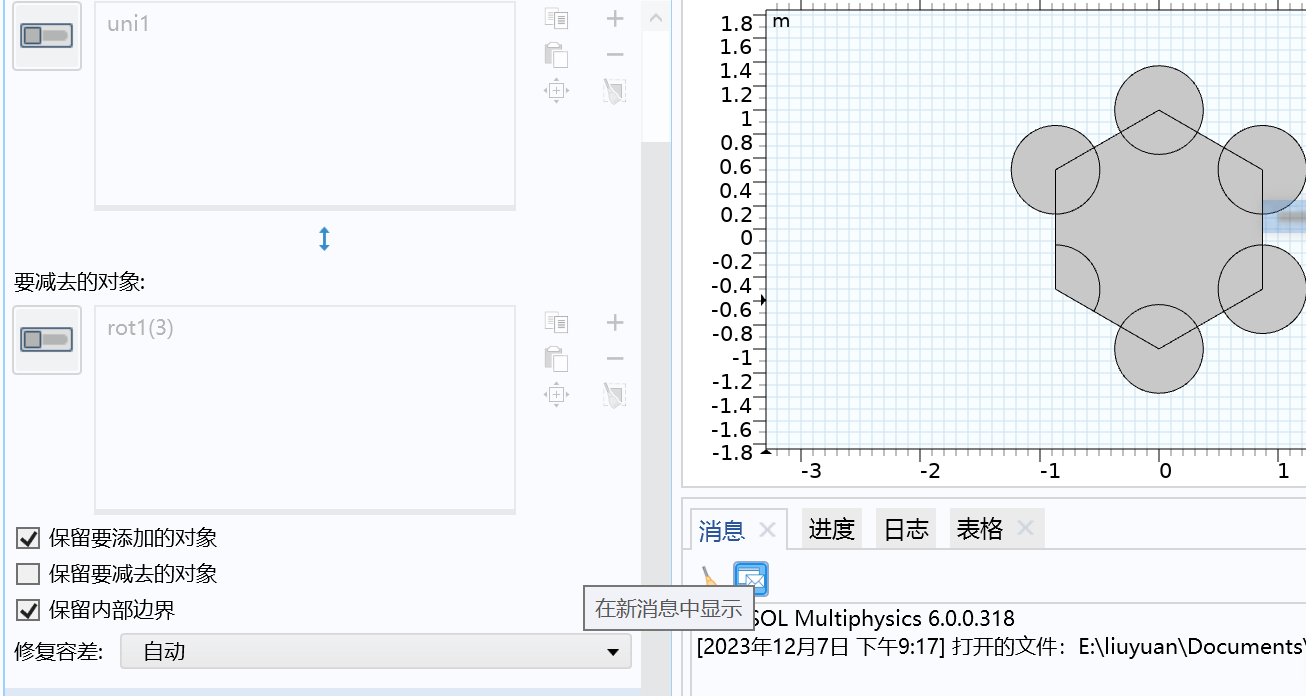The image size is (1306, 696).
Task: Copy selection icon beside uni1 list
Action: (556, 18)
